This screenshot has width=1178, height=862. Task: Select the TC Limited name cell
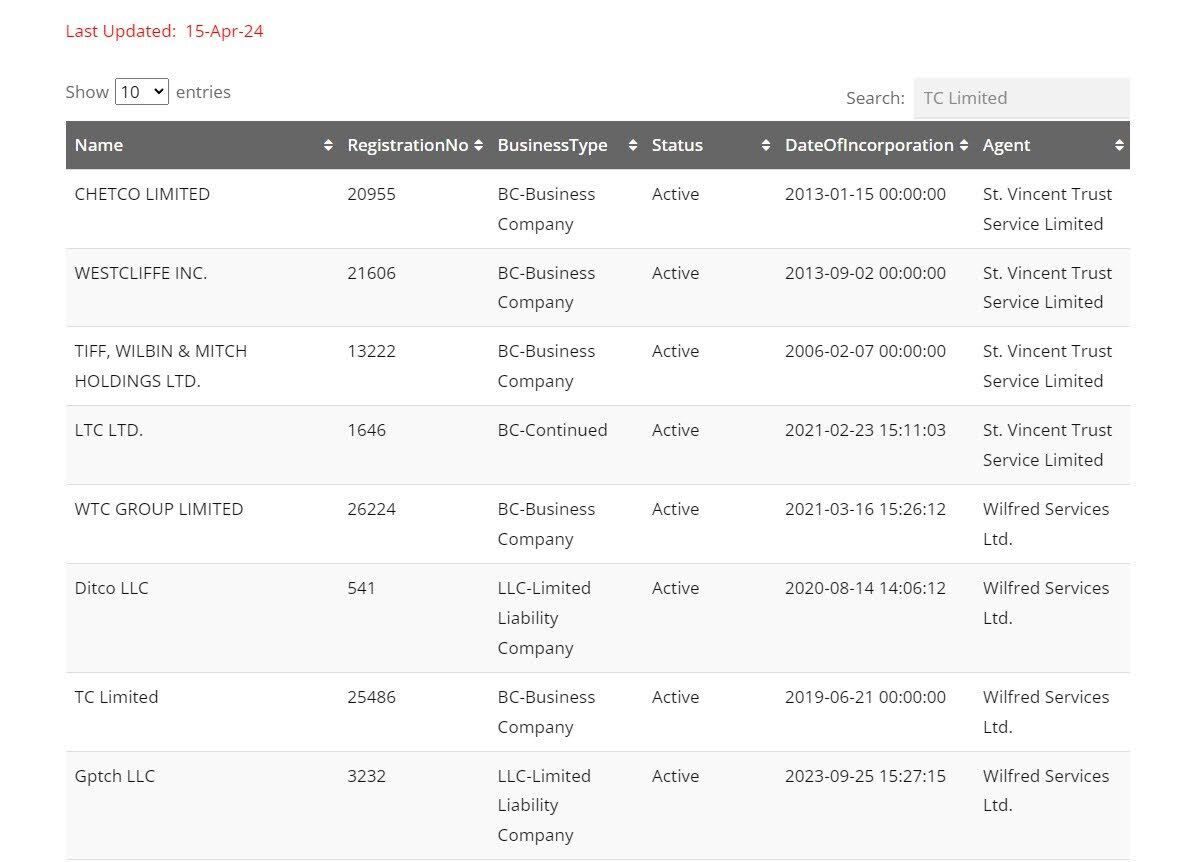(x=116, y=697)
